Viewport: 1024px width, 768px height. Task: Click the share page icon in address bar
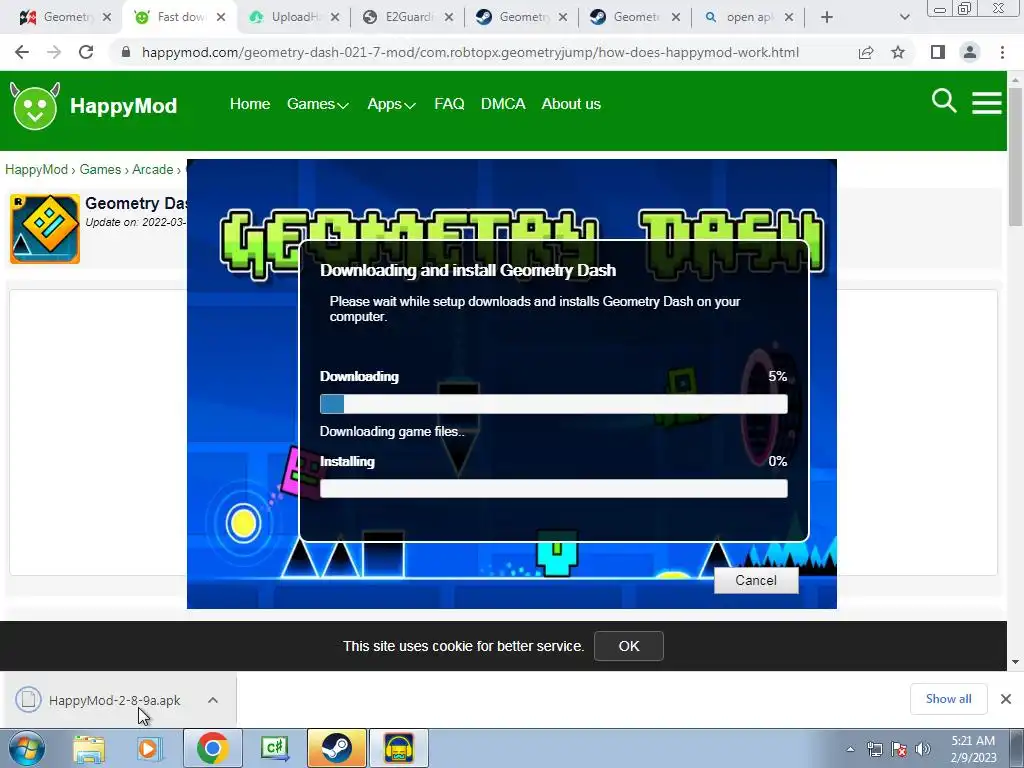coord(866,52)
